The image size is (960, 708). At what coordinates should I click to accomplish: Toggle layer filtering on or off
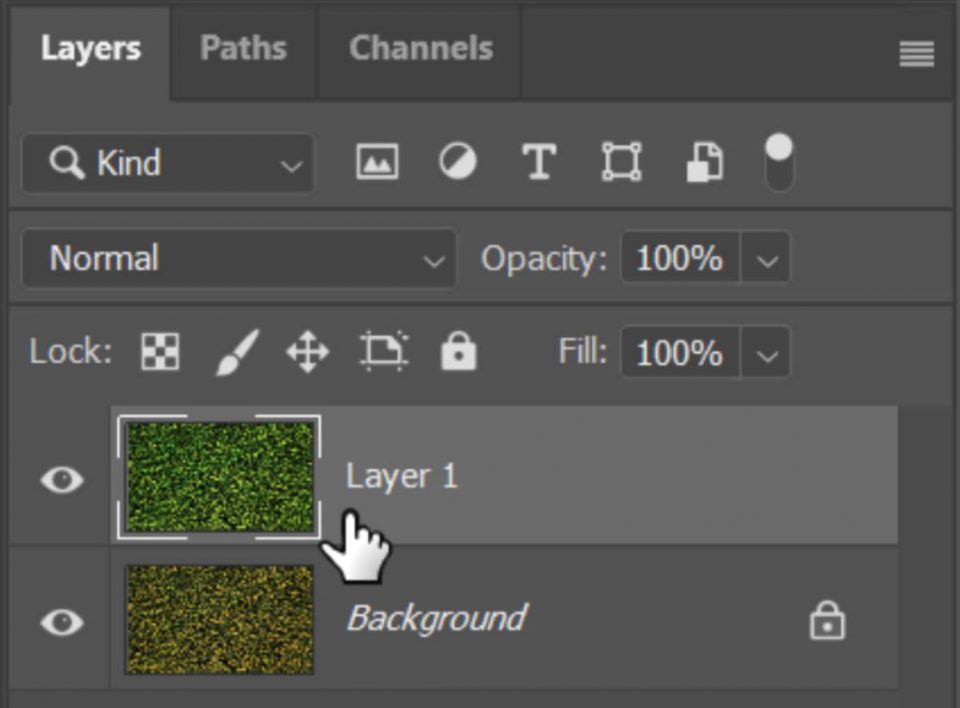(777, 162)
